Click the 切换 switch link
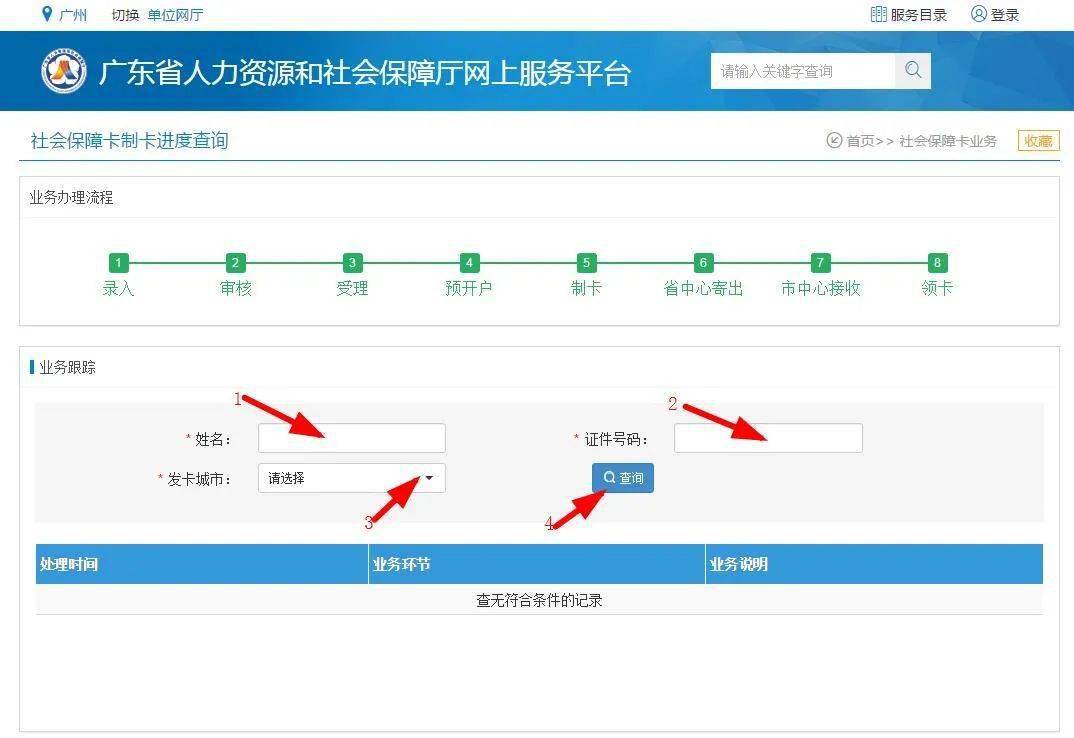This screenshot has width=1074, height=738. click(x=125, y=15)
